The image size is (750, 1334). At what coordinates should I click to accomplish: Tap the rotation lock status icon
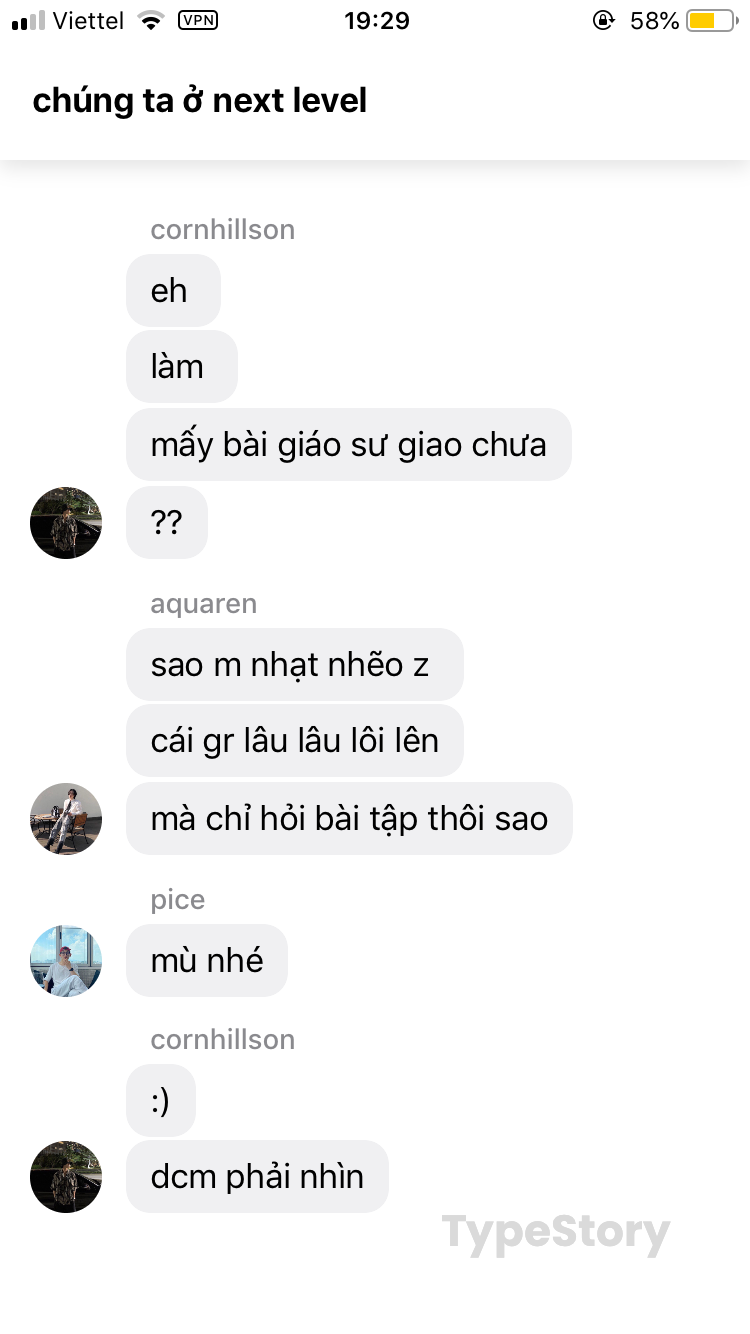point(604,21)
